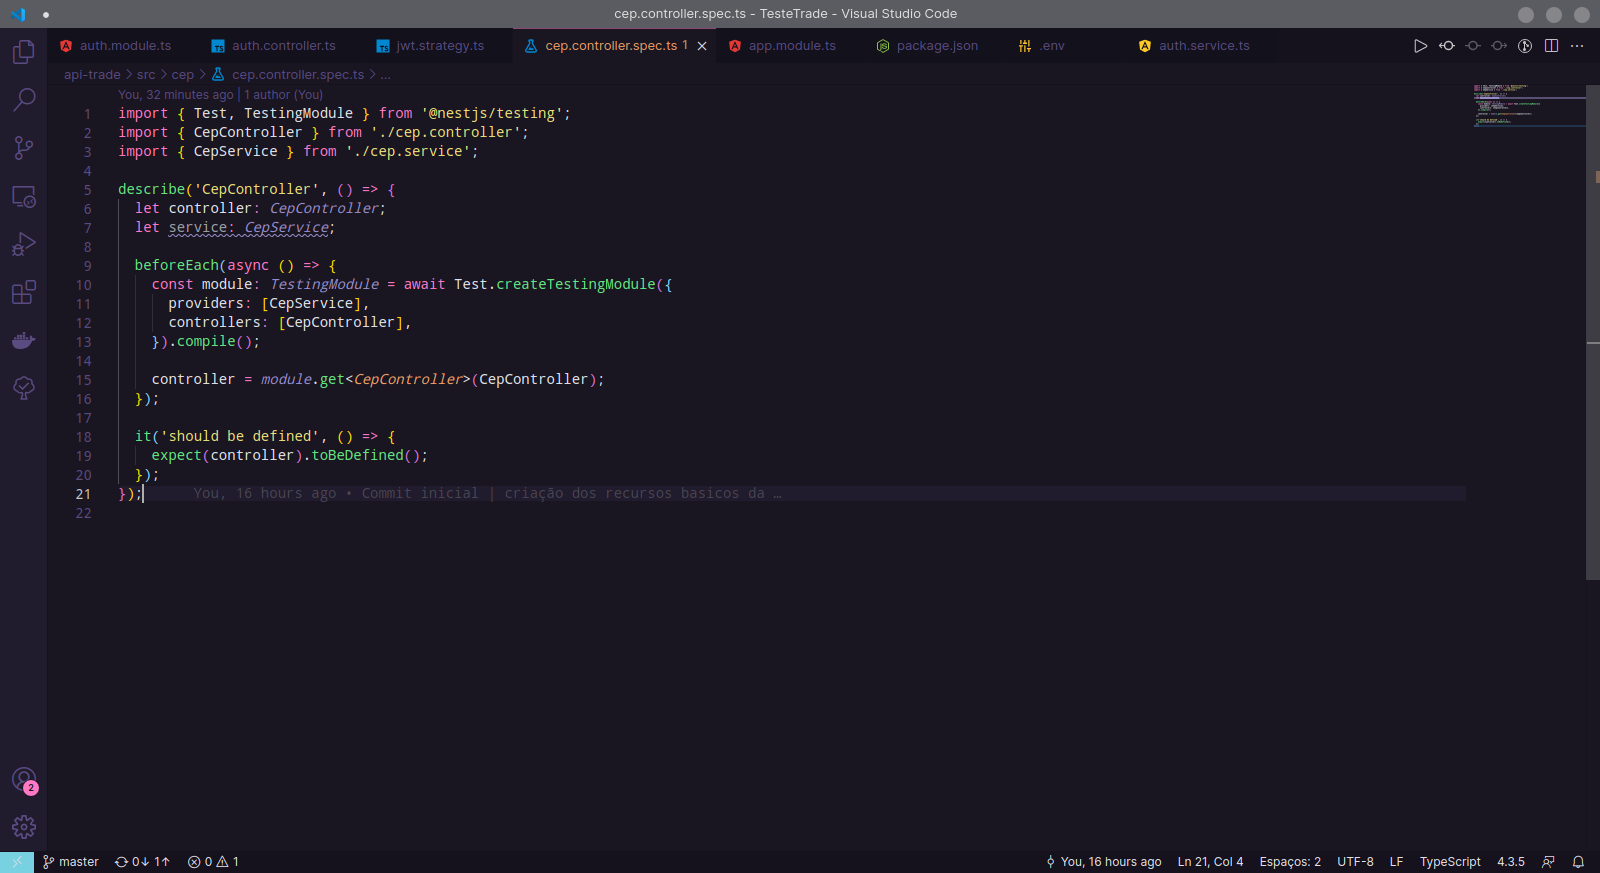Click line number 15 in the gutter

(83, 380)
